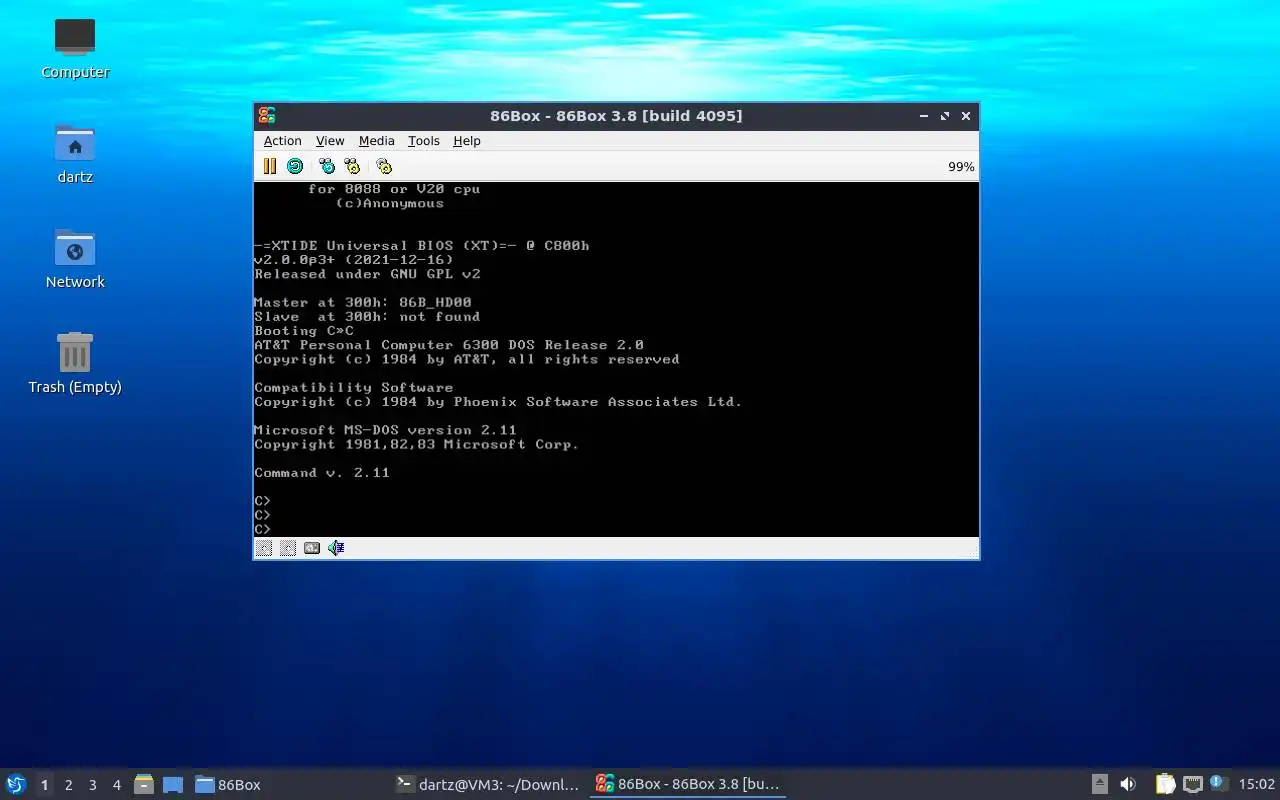Open the Action menu
1280x800 pixels.
282,141
